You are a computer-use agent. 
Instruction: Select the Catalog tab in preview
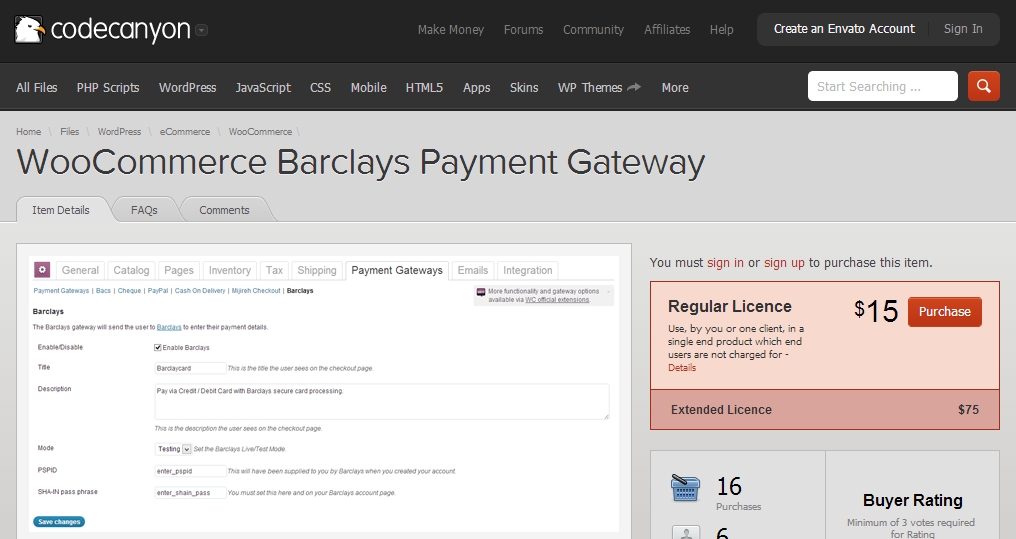(131, 270)
